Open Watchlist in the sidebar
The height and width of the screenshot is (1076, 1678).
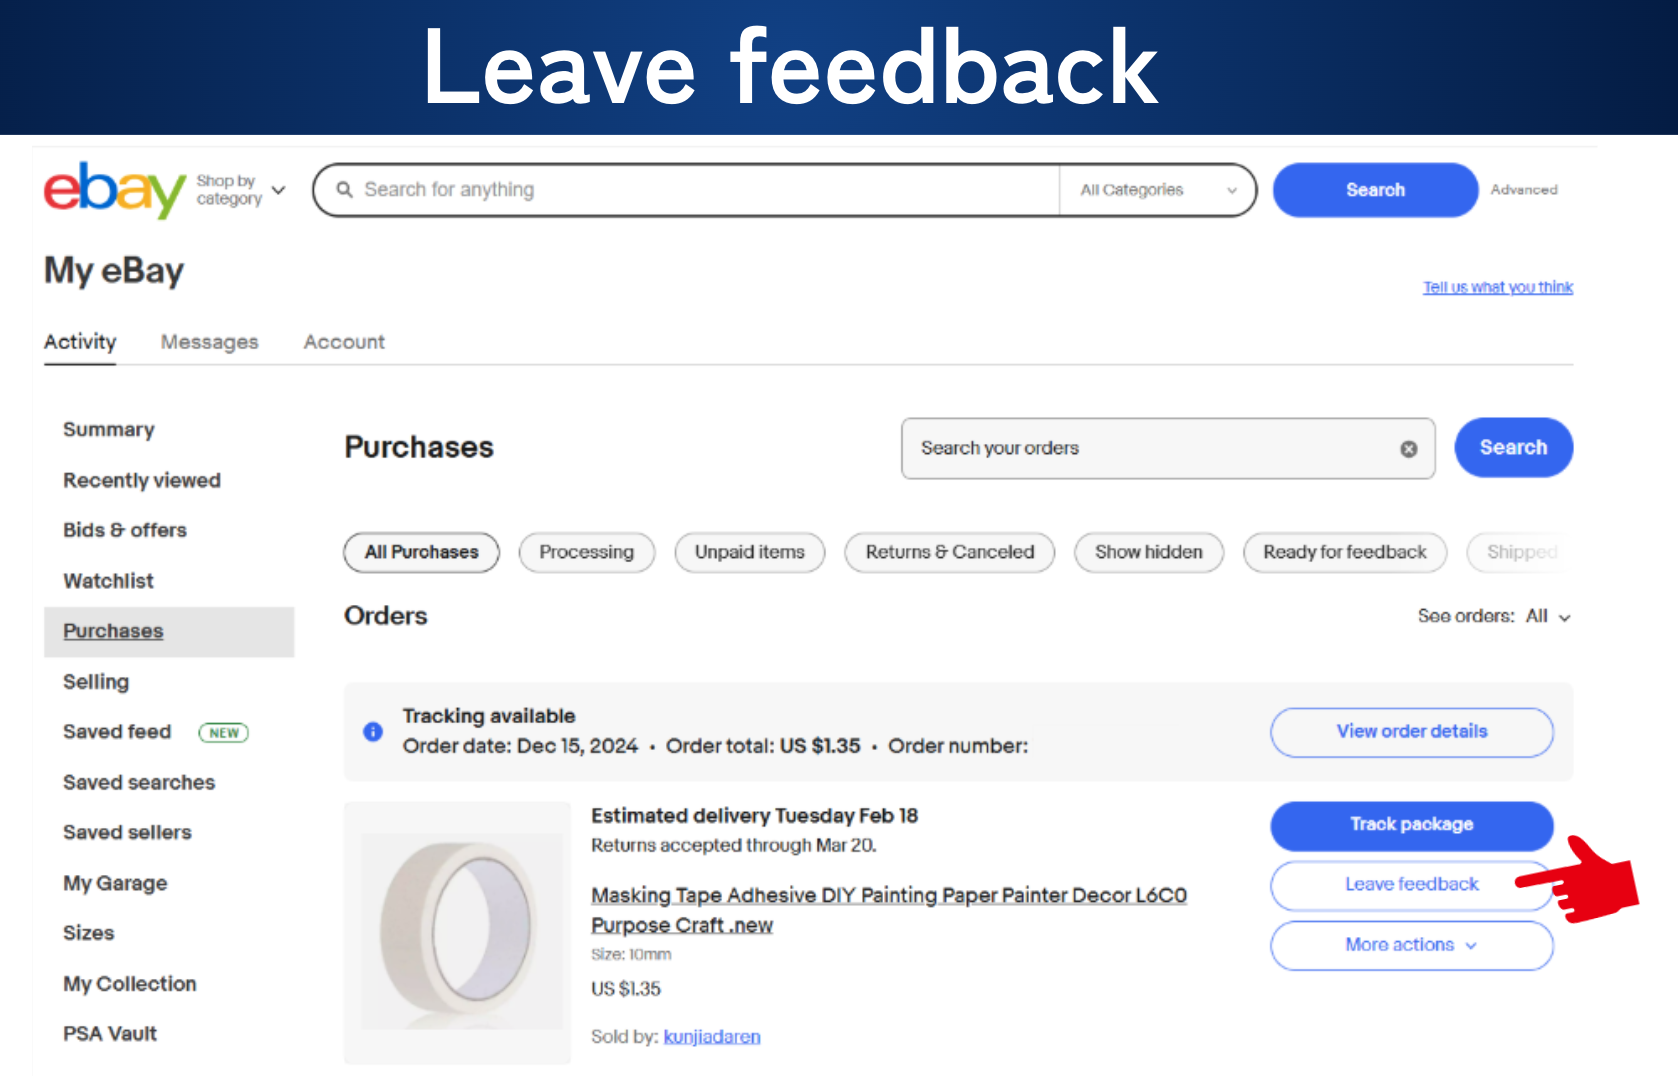pos(108,581)
